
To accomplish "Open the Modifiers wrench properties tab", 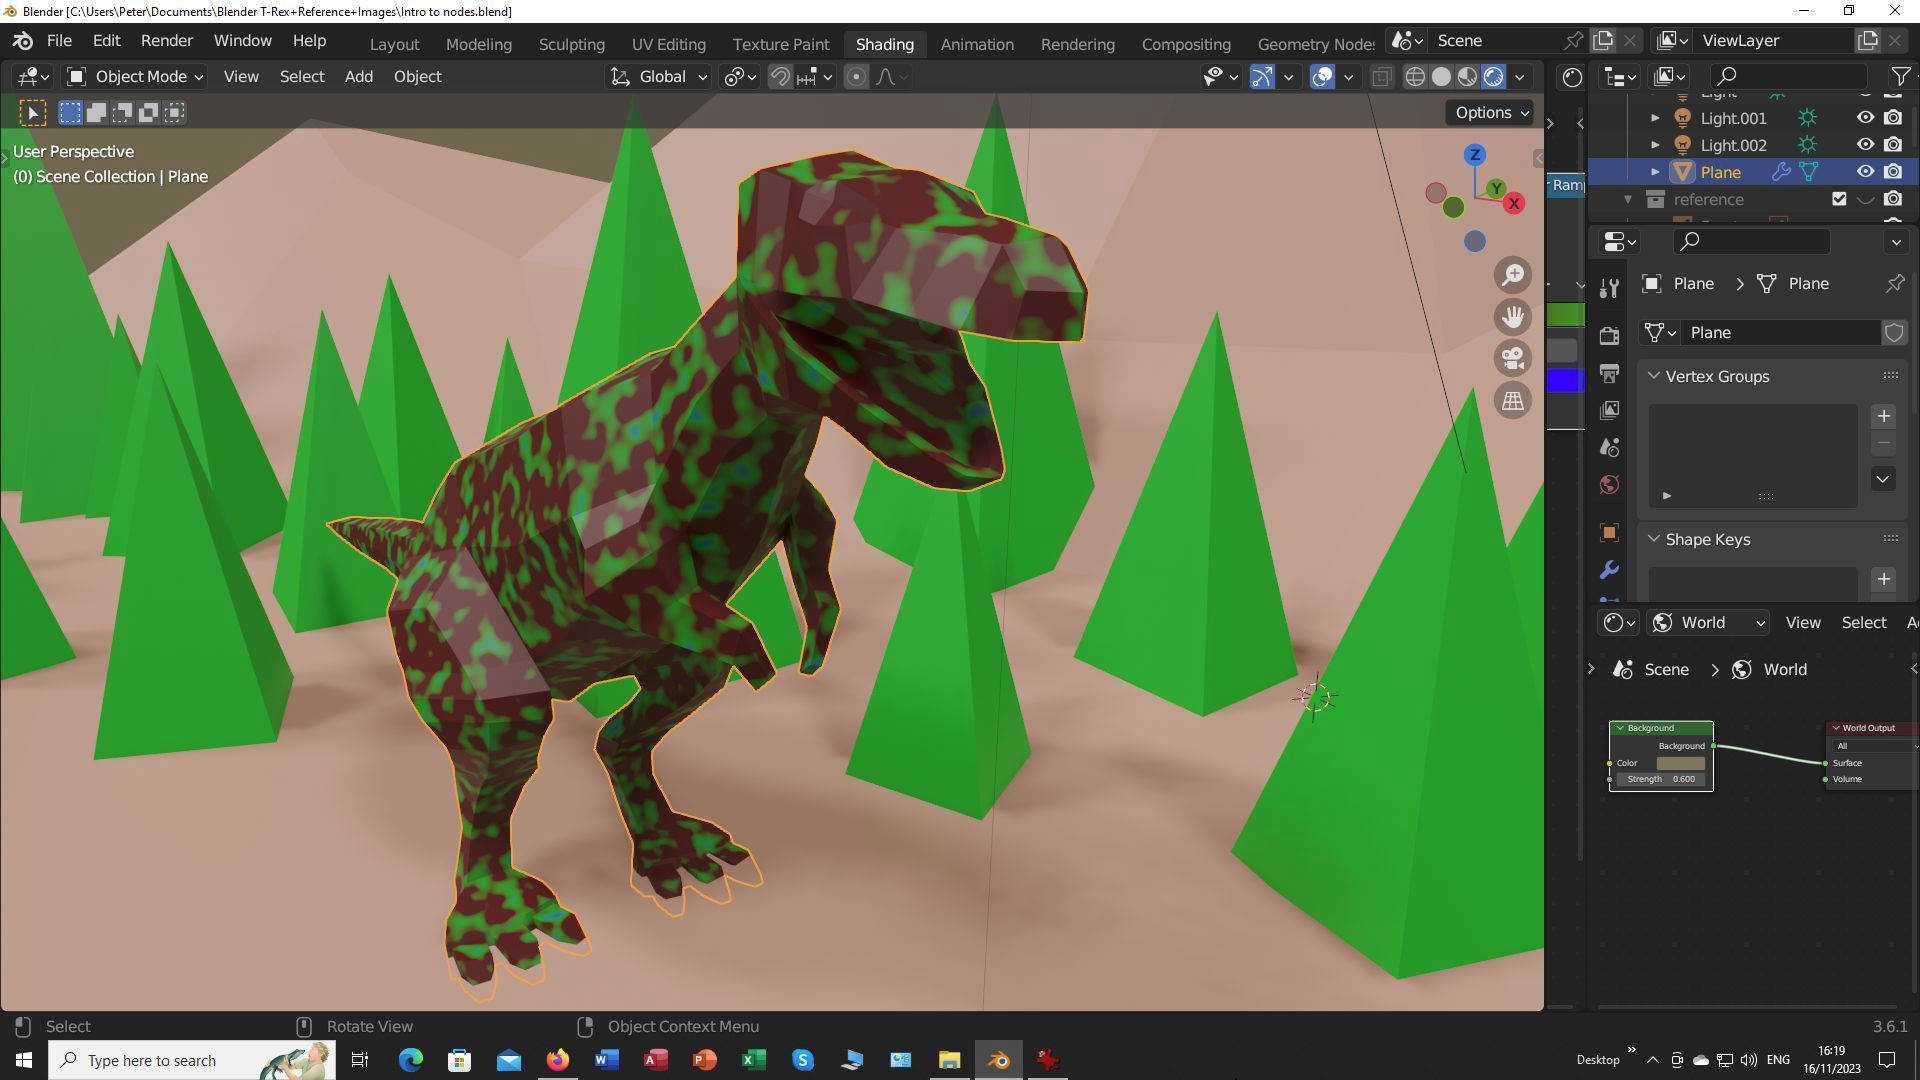I will point(1609,570).
